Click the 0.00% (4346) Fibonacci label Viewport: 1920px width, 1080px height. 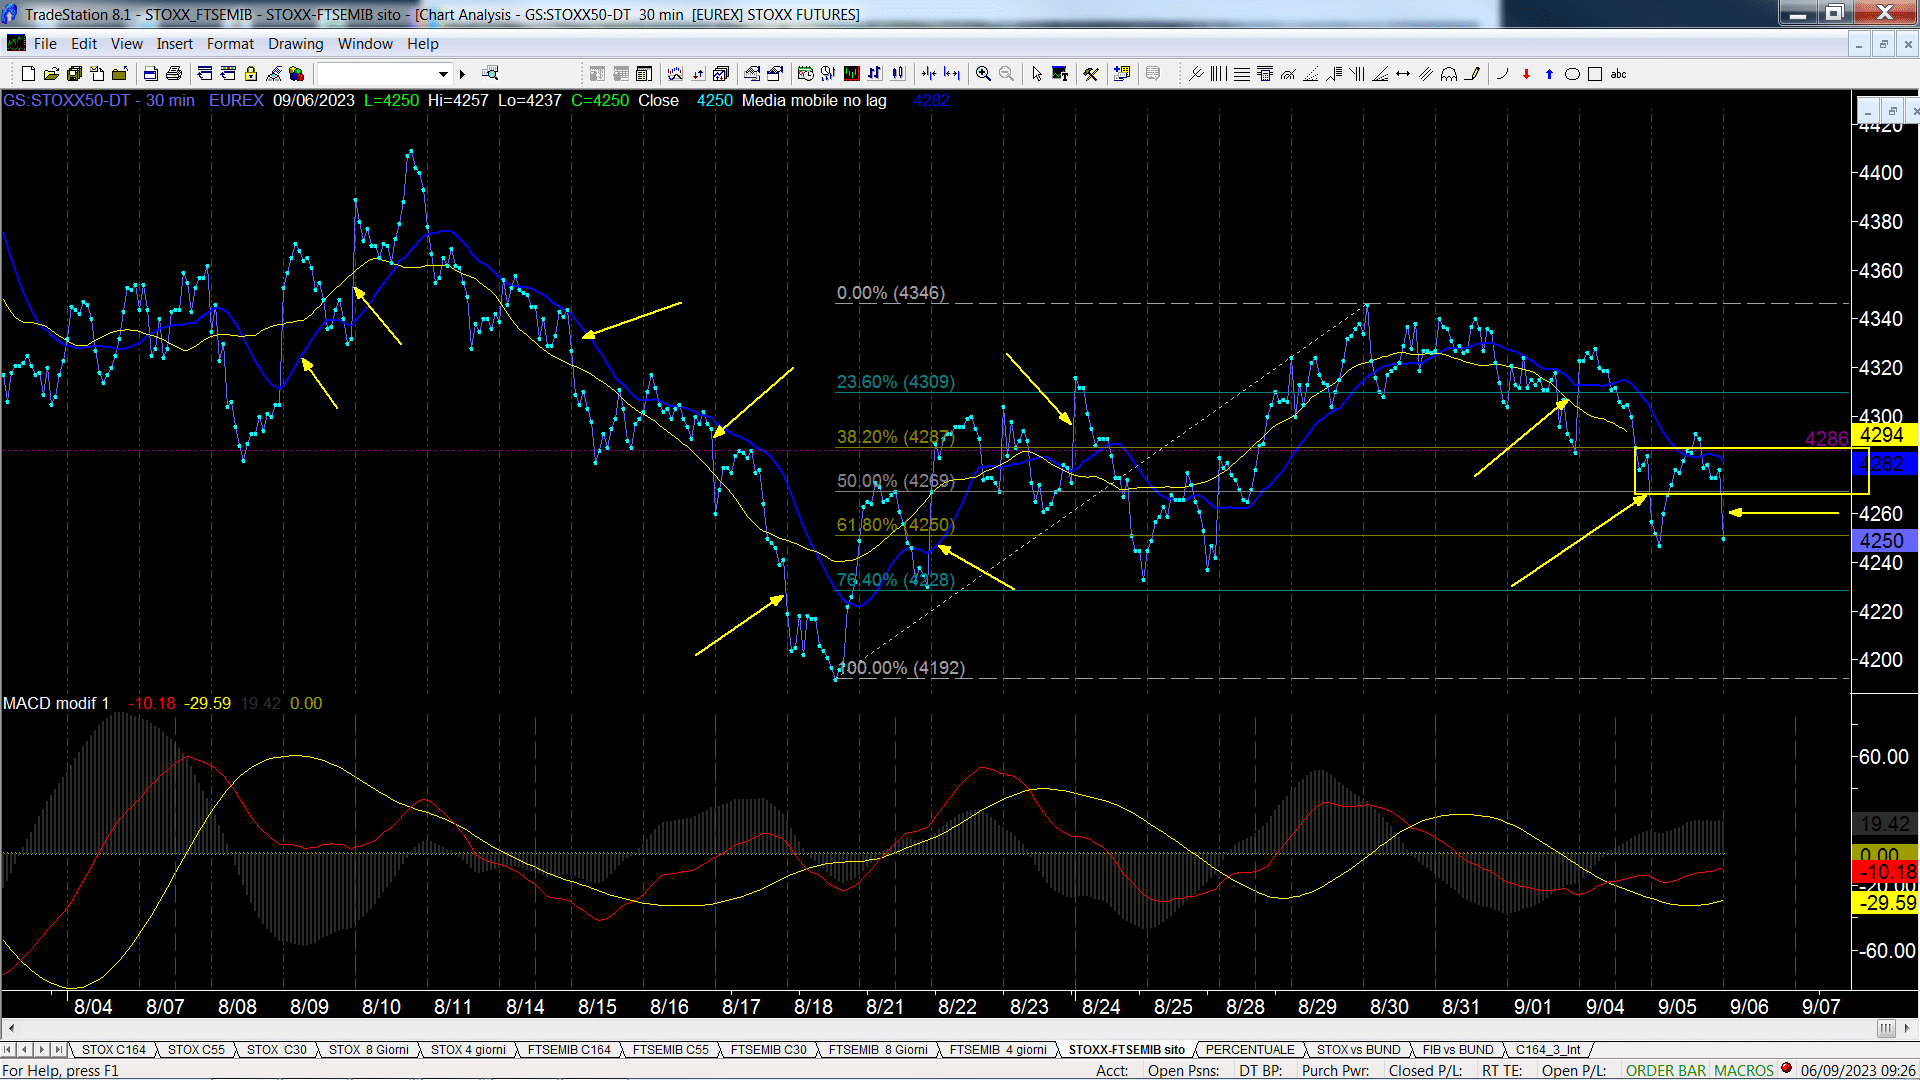pyautogui.click(x=891, y=293)
